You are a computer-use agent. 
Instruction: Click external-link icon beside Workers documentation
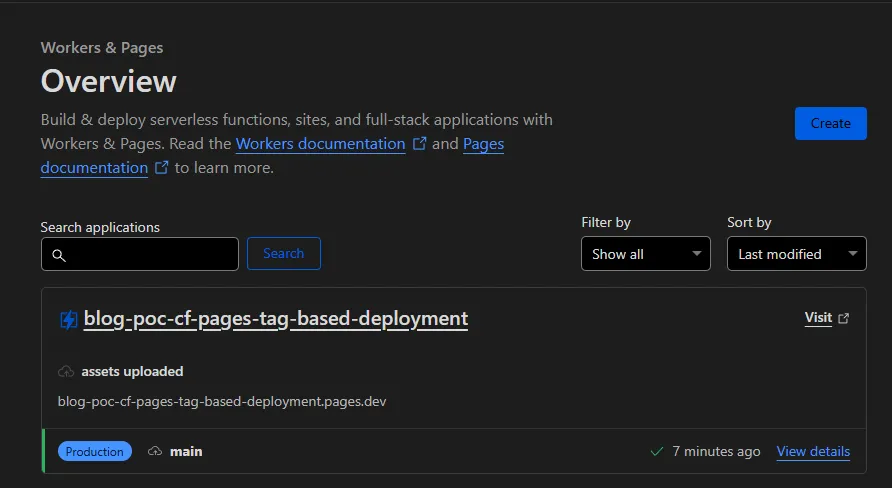tap(420, 144)
